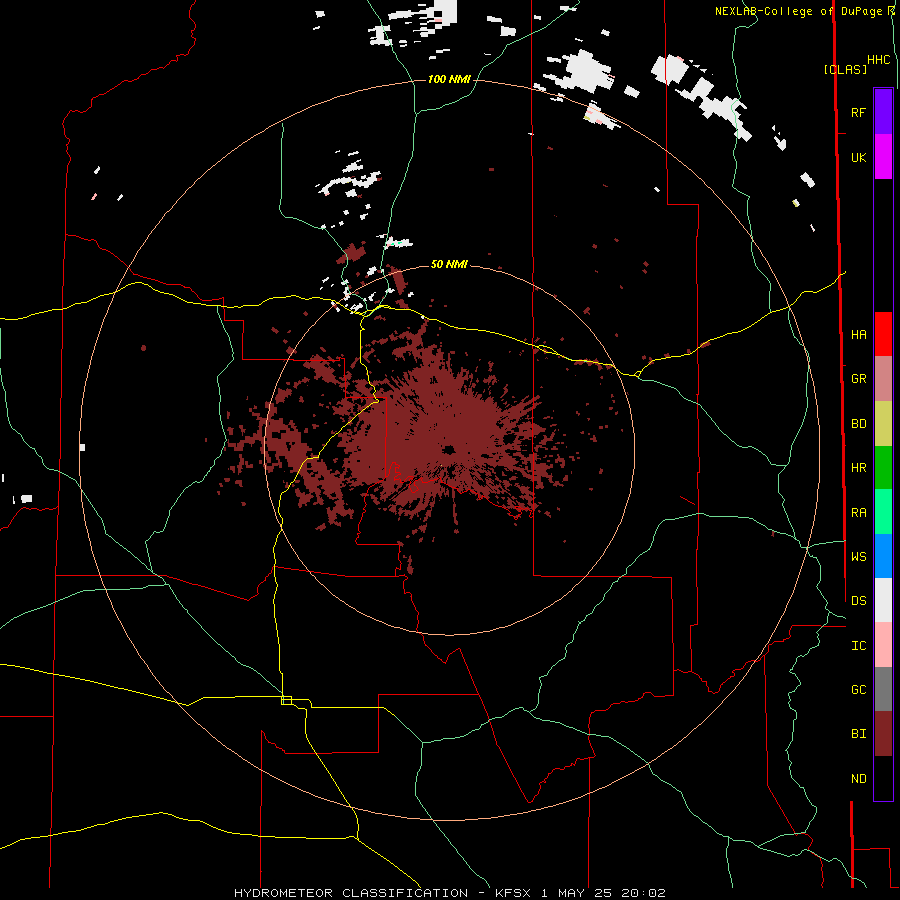Click the GC legend label text
The width and height of the screenshot is (900, 900).
click(x=859, y=690)
